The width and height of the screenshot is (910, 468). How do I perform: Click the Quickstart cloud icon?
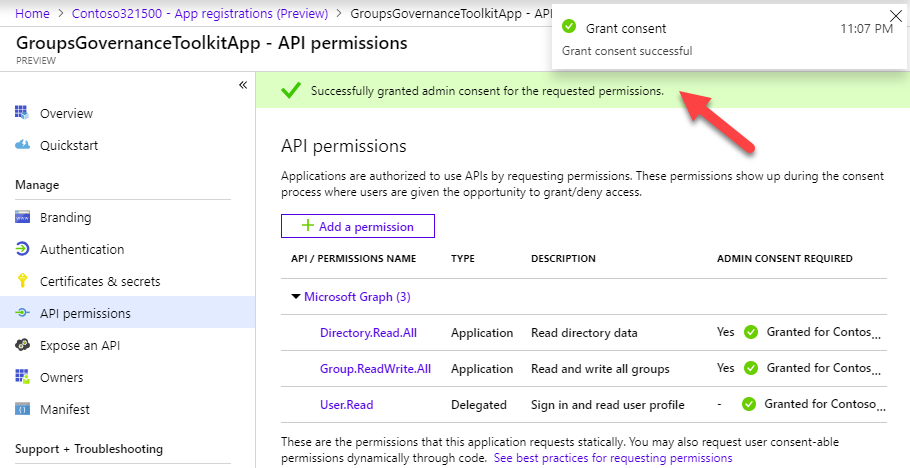click(x=22, y=145)
